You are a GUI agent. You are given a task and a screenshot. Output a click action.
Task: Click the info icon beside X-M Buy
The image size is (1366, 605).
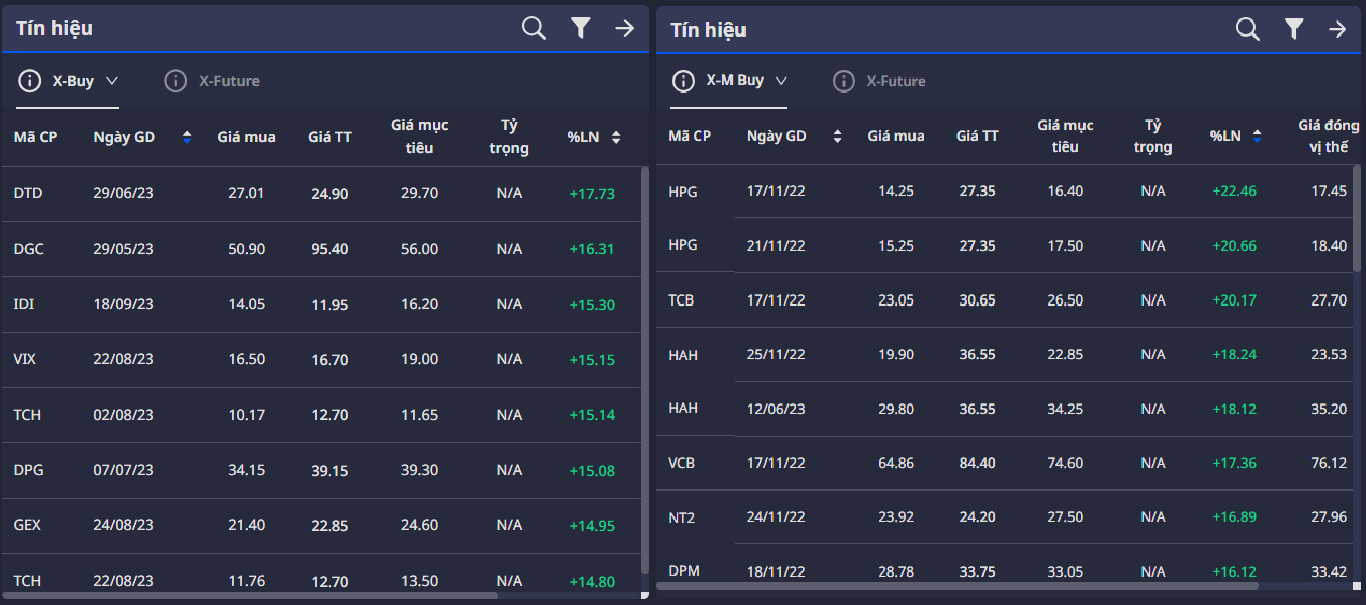(x=684, y=81)
